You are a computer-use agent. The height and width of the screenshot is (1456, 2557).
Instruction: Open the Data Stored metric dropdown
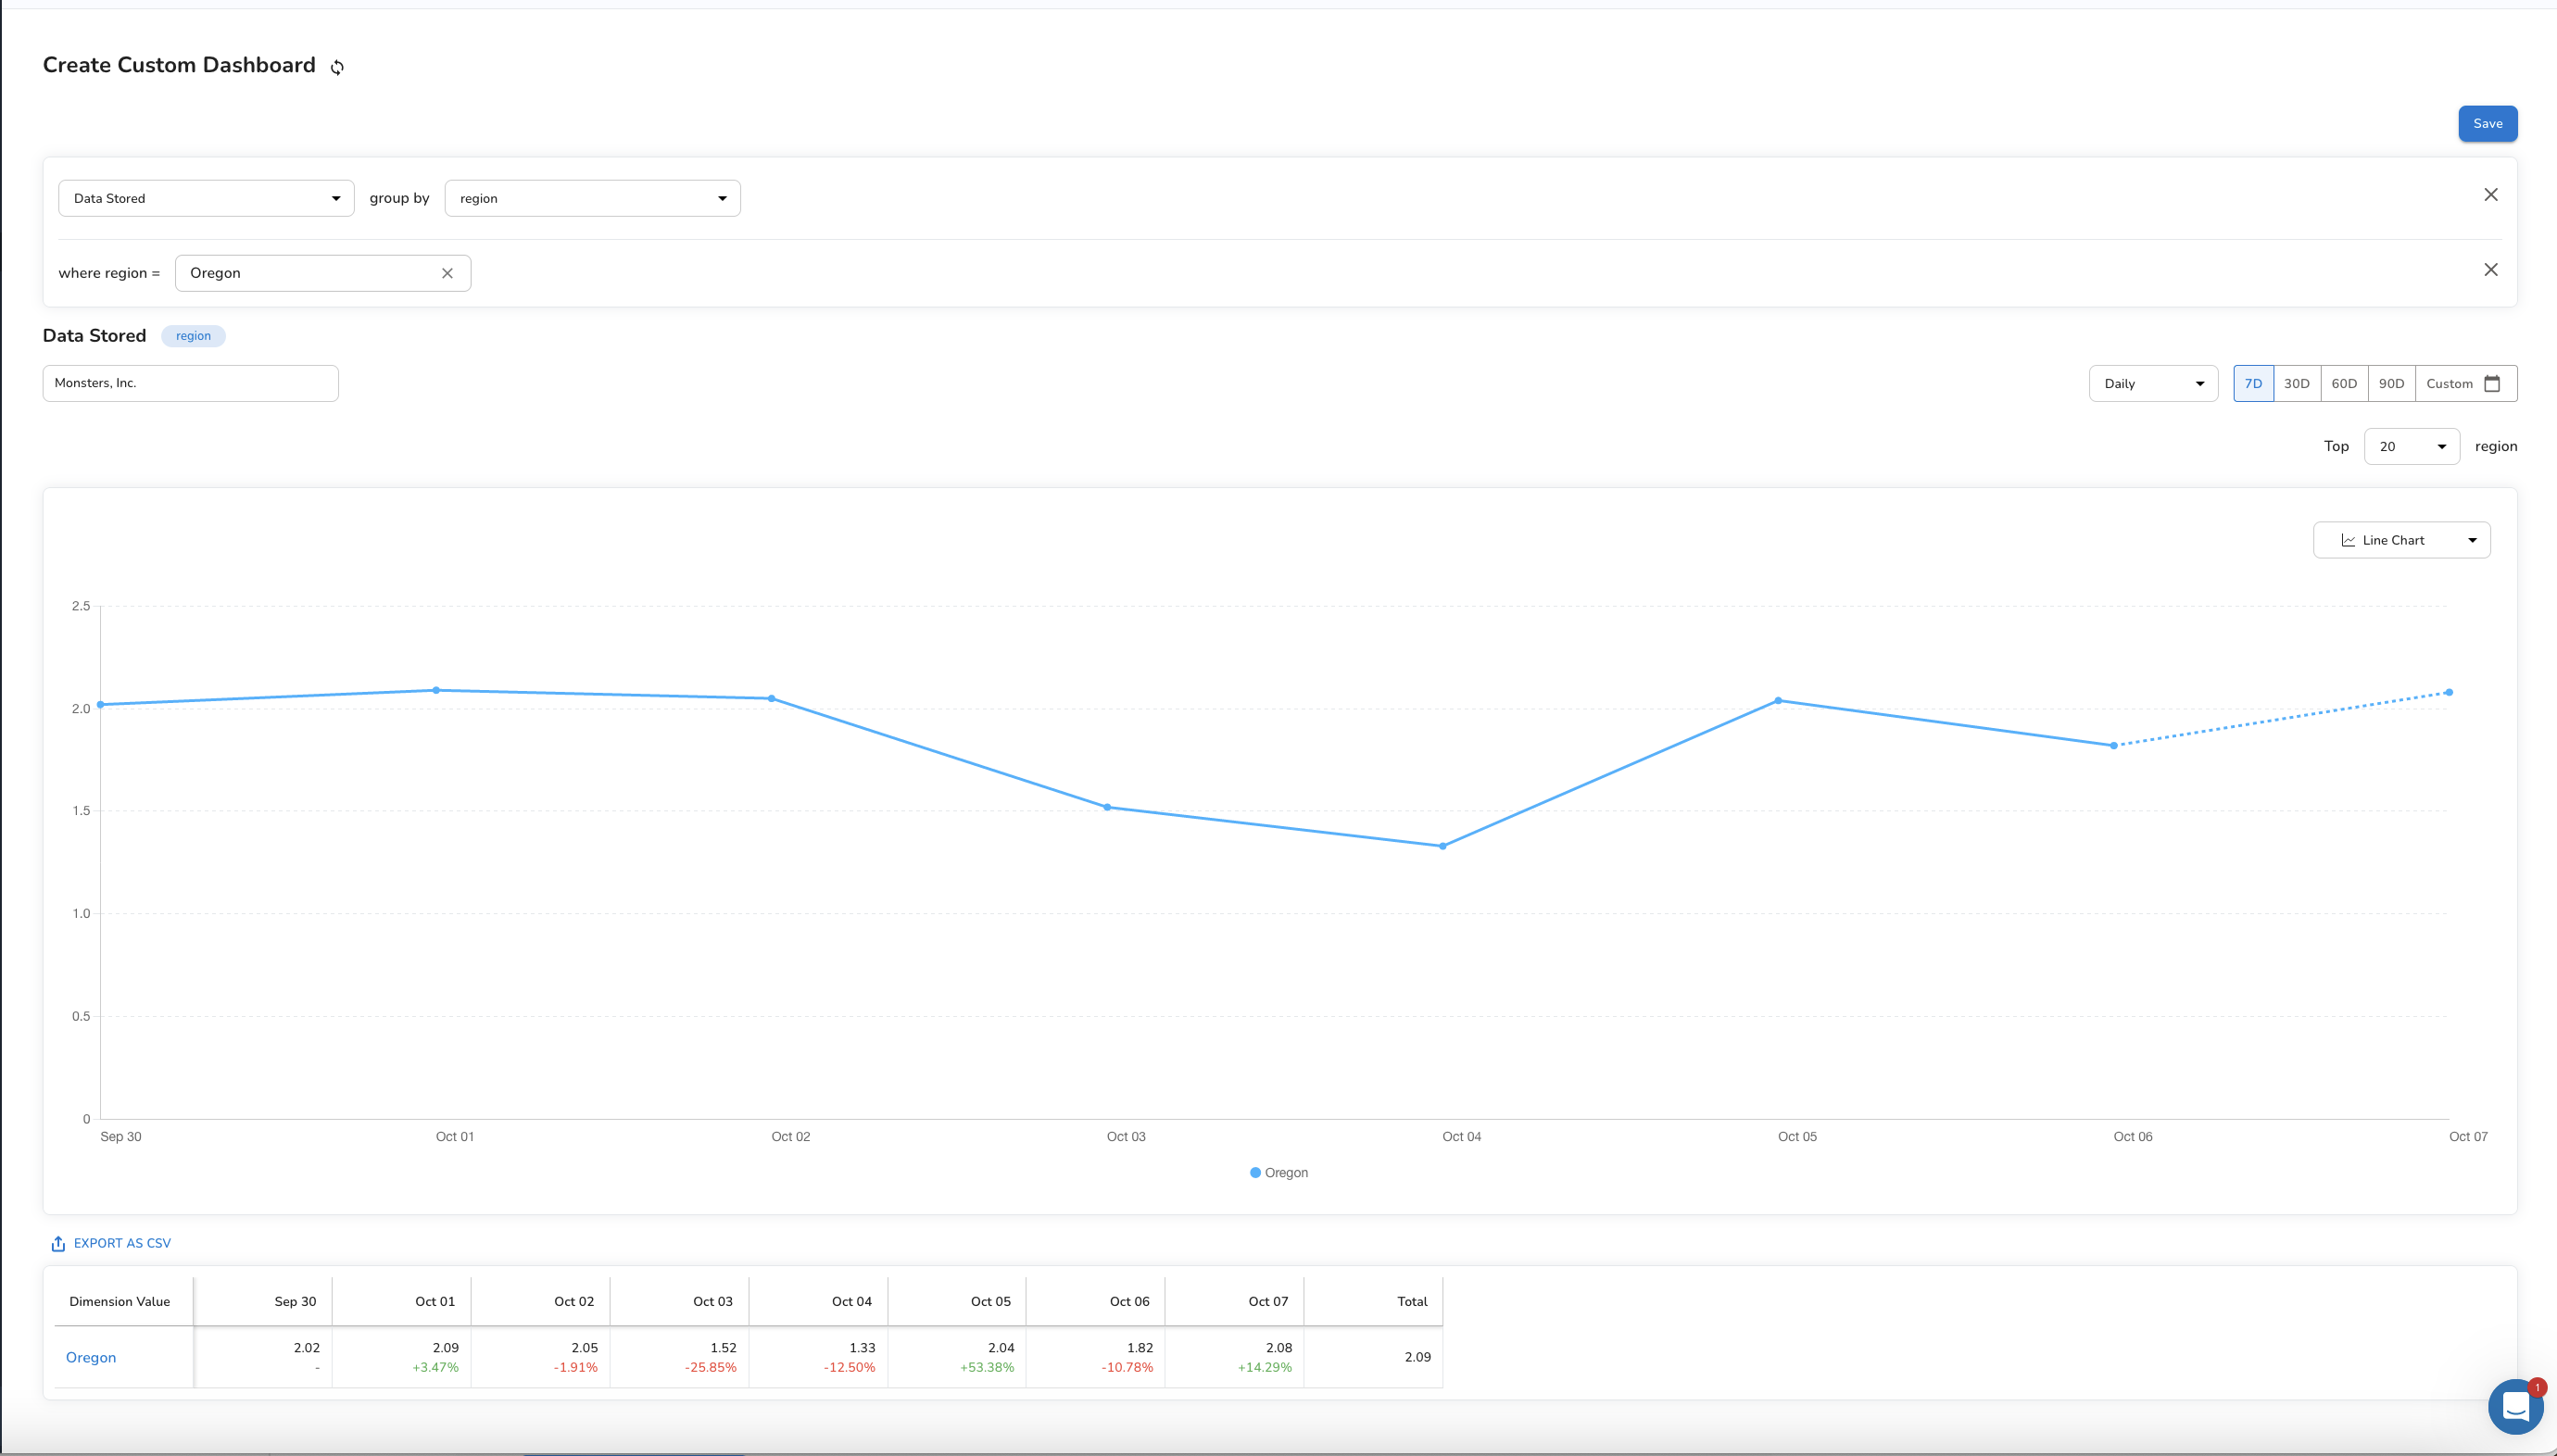click(x=206, y=198)
